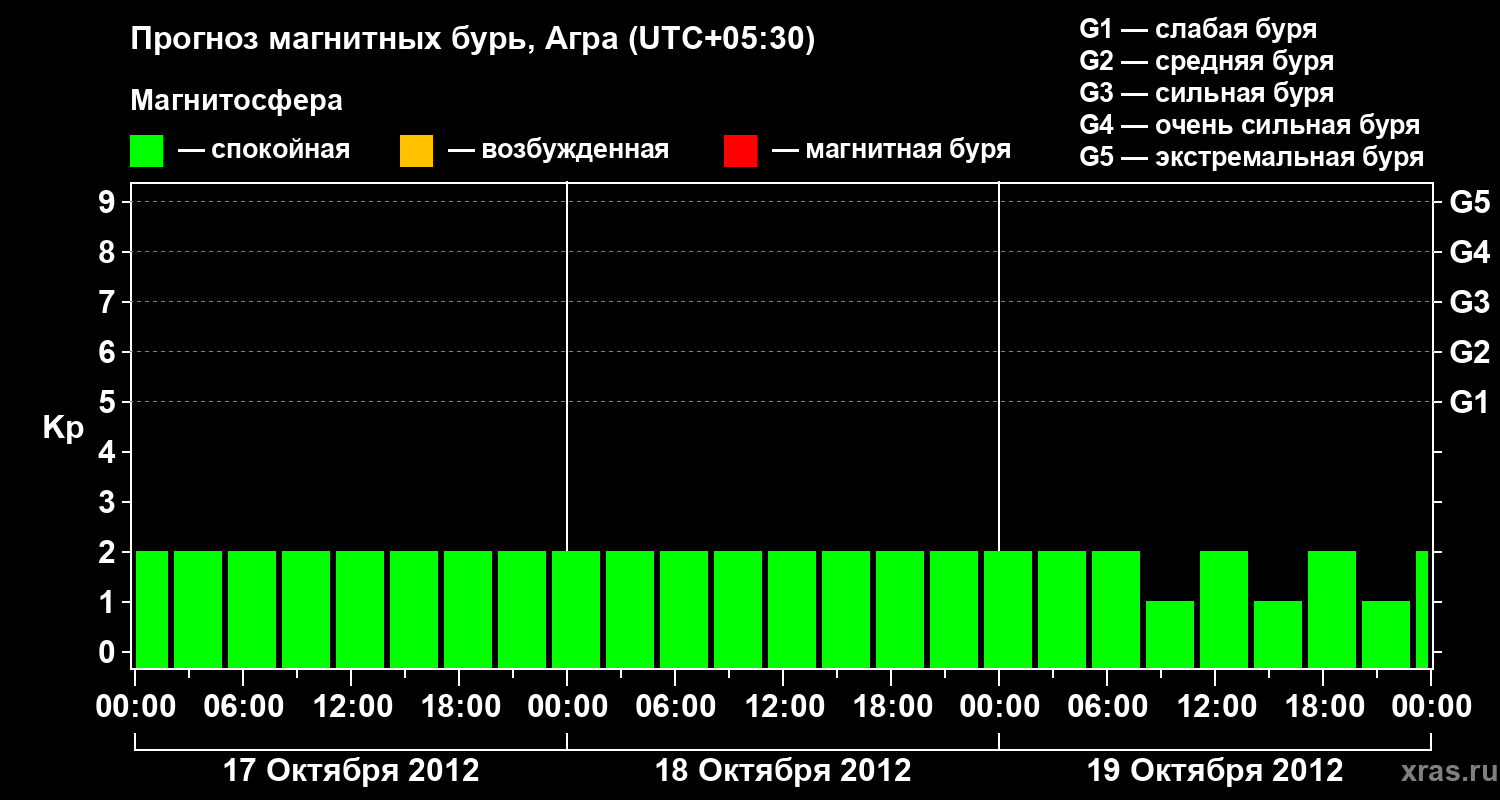Click the '— магнитная буря' legend text
Image resolution: width=1500 pixels, height=800 pixels.
[x=891, y=150]
